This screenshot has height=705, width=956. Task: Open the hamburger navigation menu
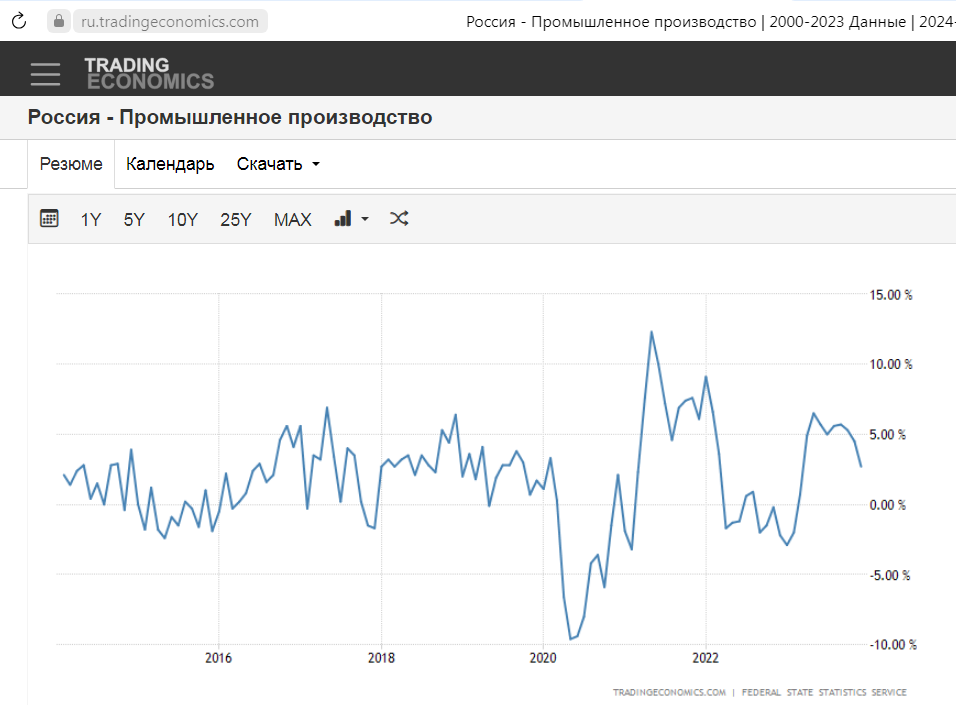(46, 74)
